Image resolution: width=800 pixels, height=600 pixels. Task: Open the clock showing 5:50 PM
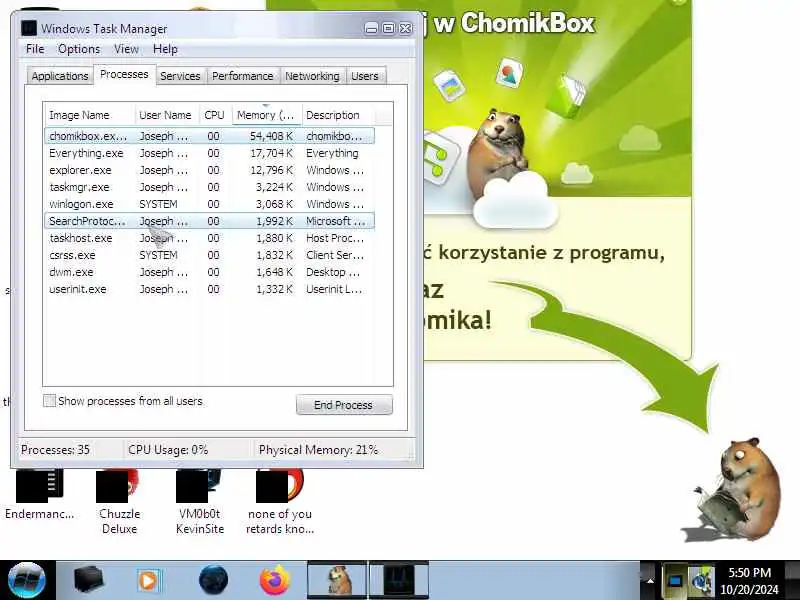749,581
